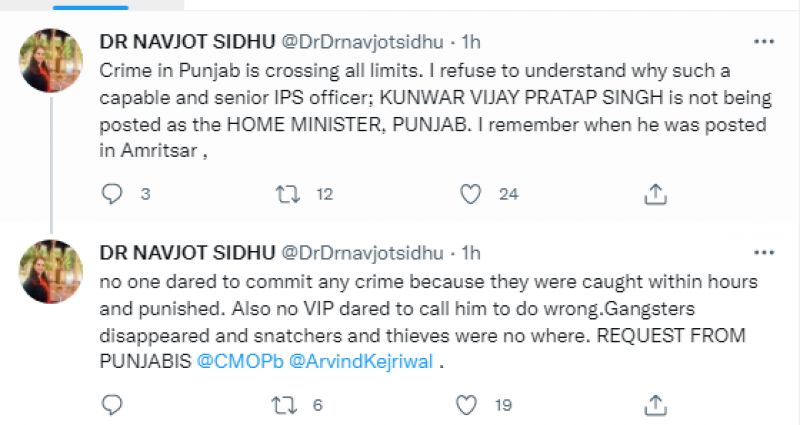Click the first tweet's profile avatar
The width and height of the screenshot is (800, 425).
[x=51, y=60]
